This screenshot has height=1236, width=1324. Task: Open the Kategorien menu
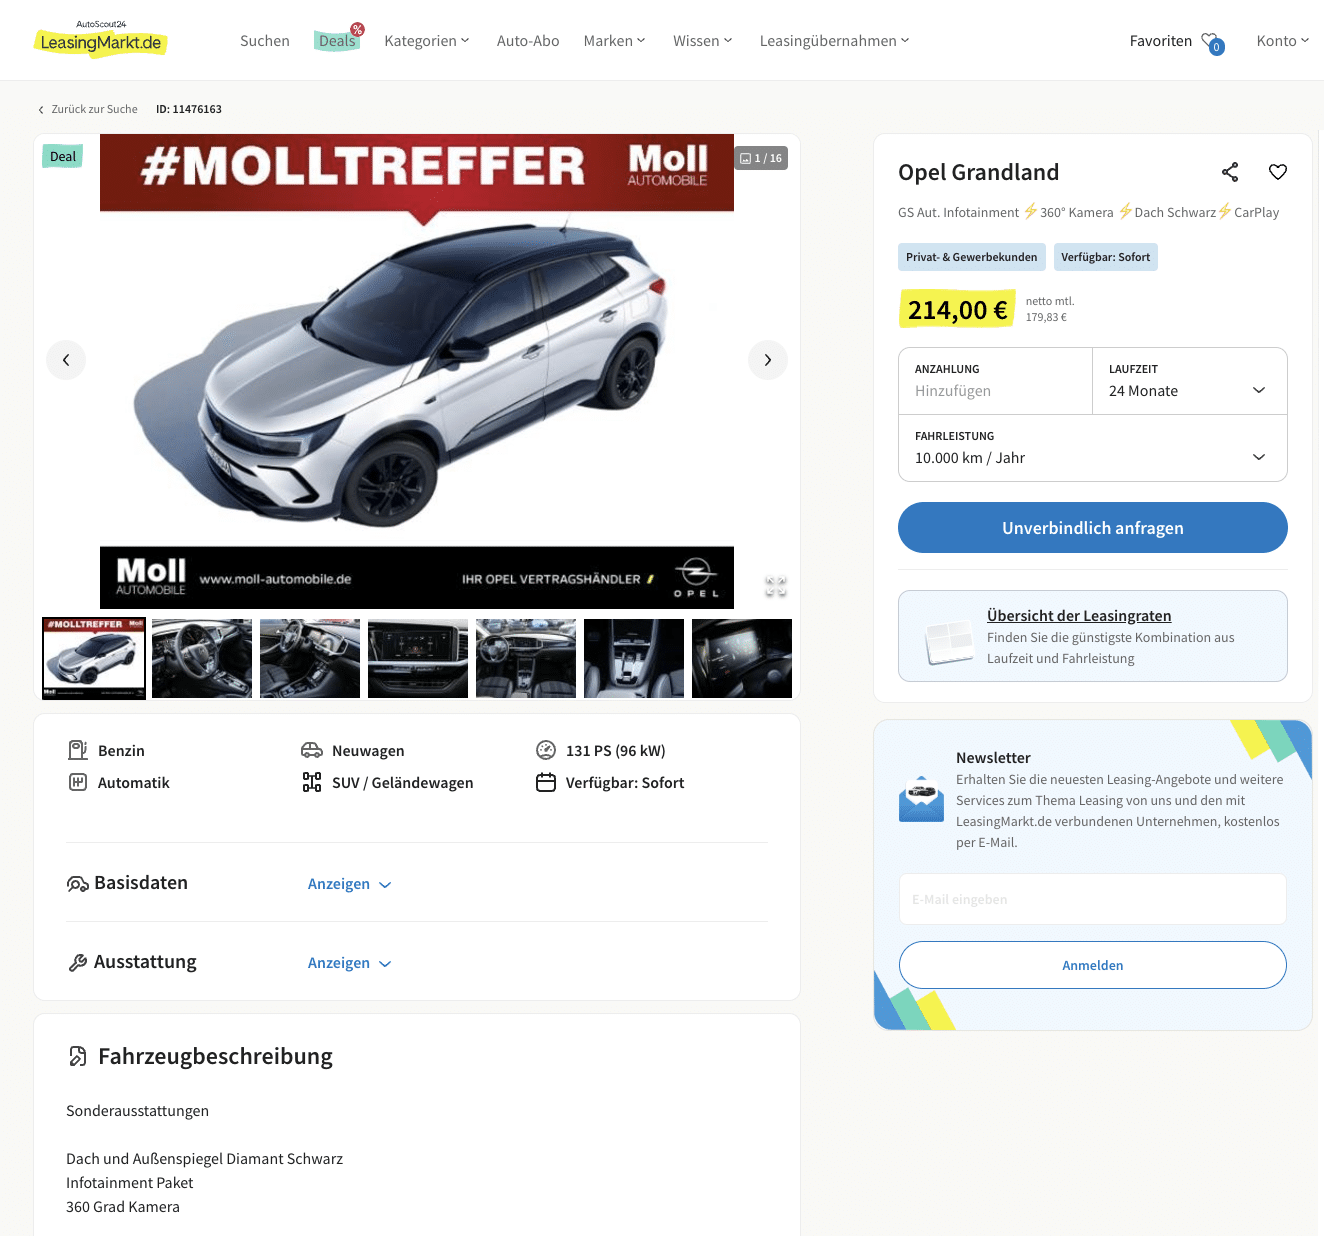[x=427, y=41]
